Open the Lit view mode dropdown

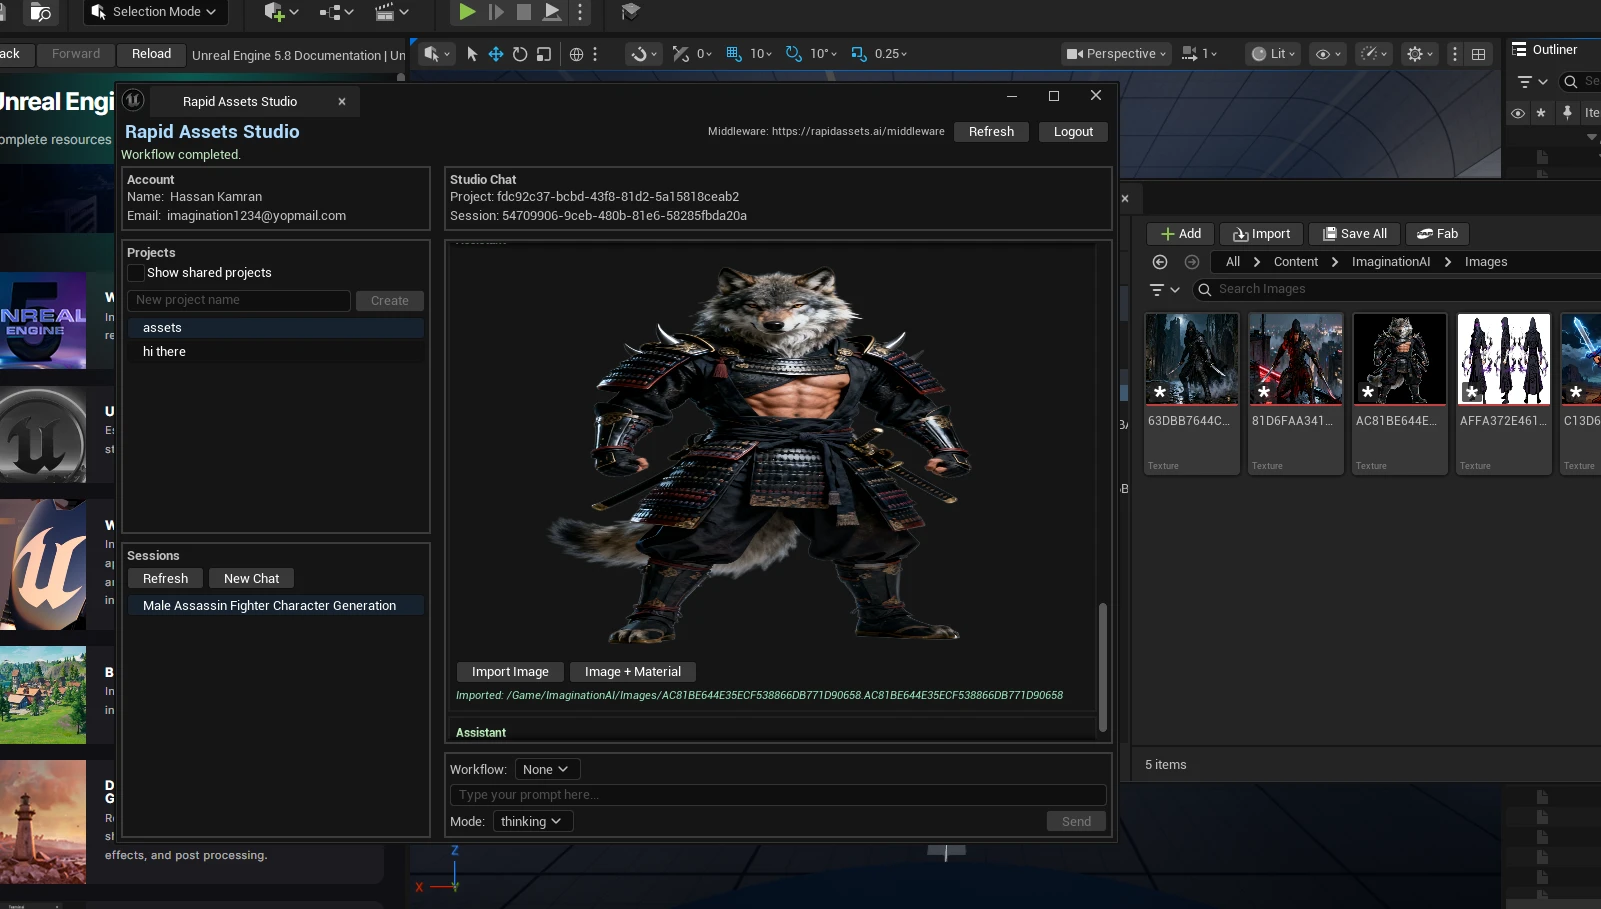1273,54
